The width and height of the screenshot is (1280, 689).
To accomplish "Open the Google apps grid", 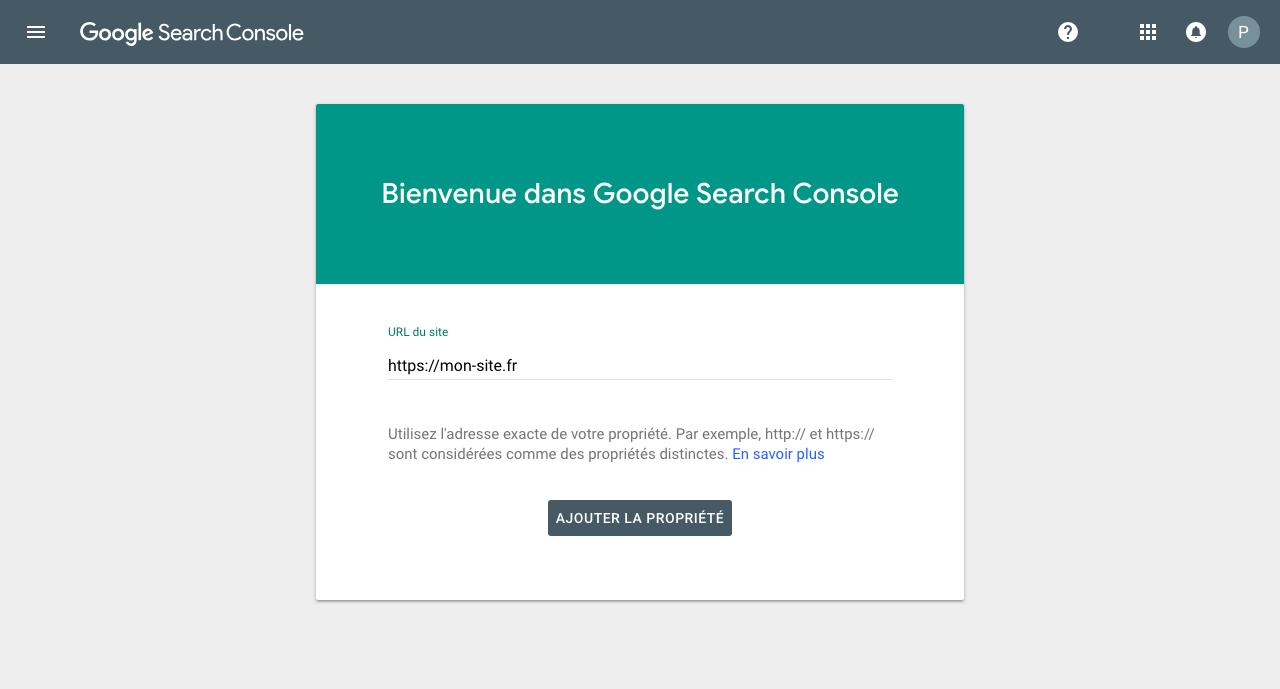I will [x=1148, y=32].
